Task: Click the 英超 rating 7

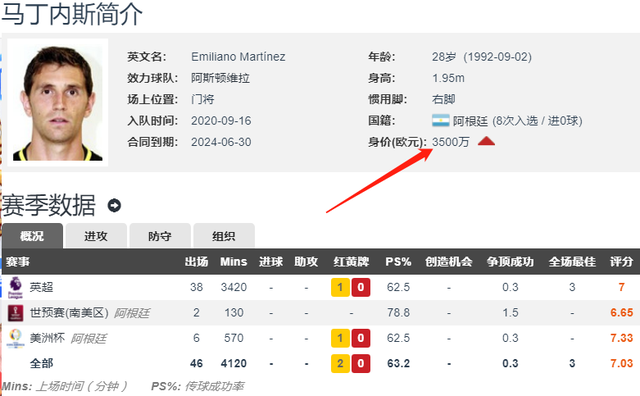Action: point(622,287)
